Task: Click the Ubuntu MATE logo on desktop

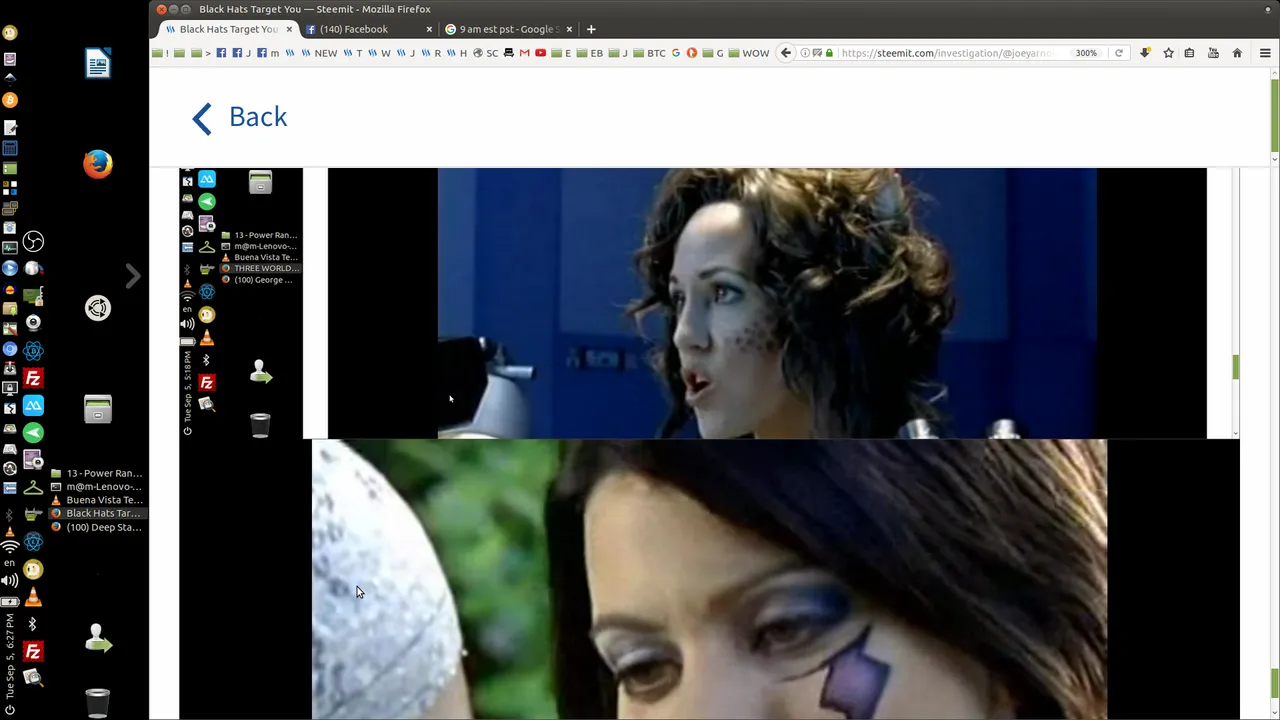Action: click(98, 308)
